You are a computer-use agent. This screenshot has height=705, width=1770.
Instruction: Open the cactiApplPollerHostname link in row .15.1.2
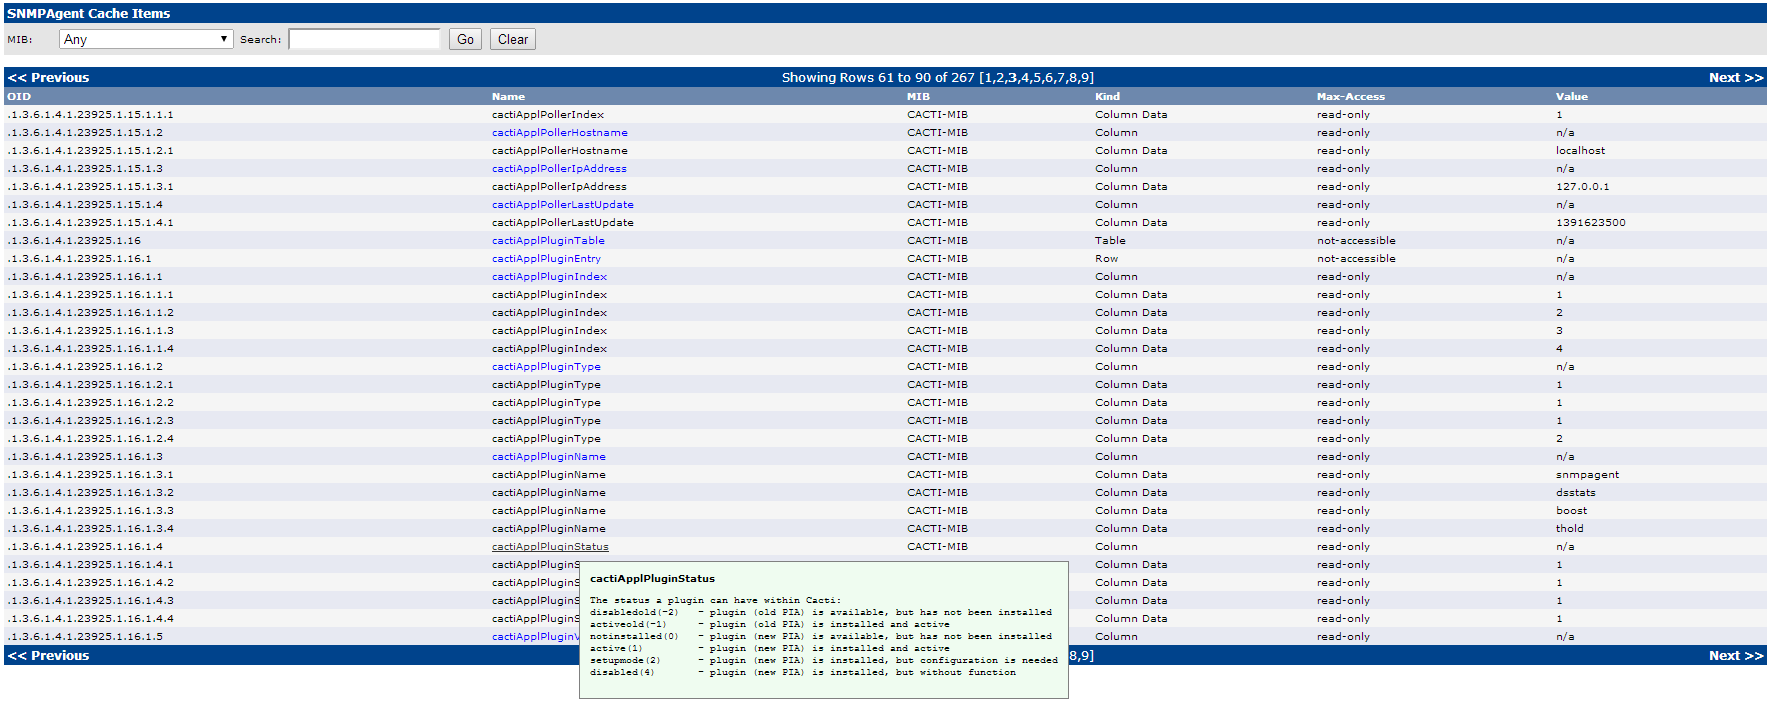click(559, 133)
